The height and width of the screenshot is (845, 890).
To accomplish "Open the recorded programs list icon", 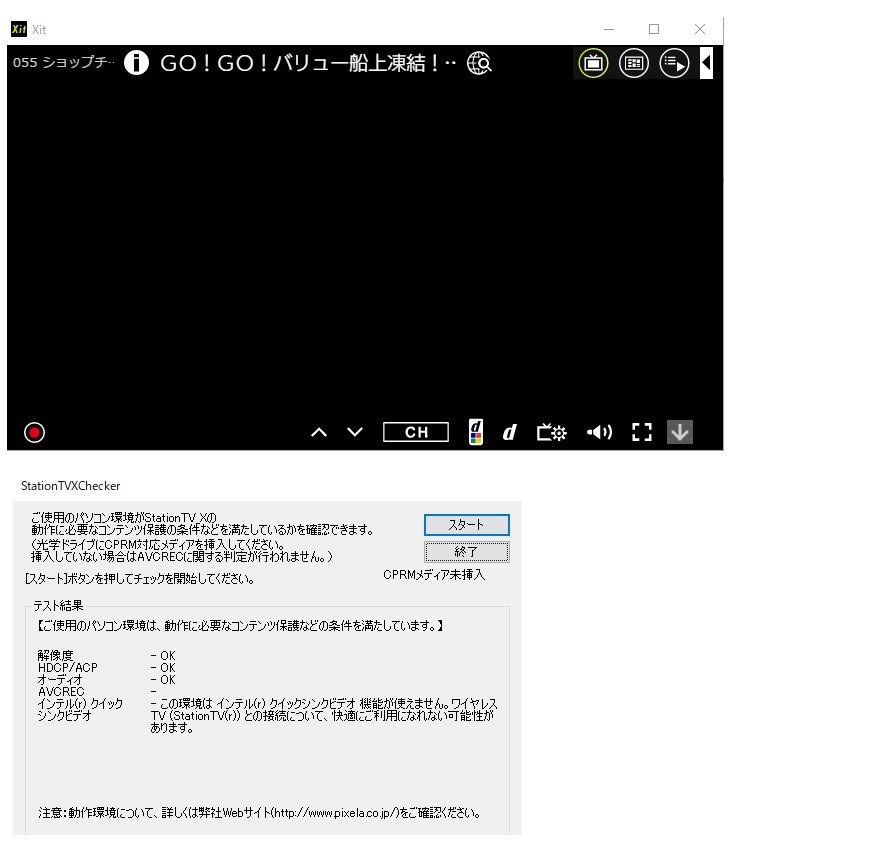I will [674, 62].
